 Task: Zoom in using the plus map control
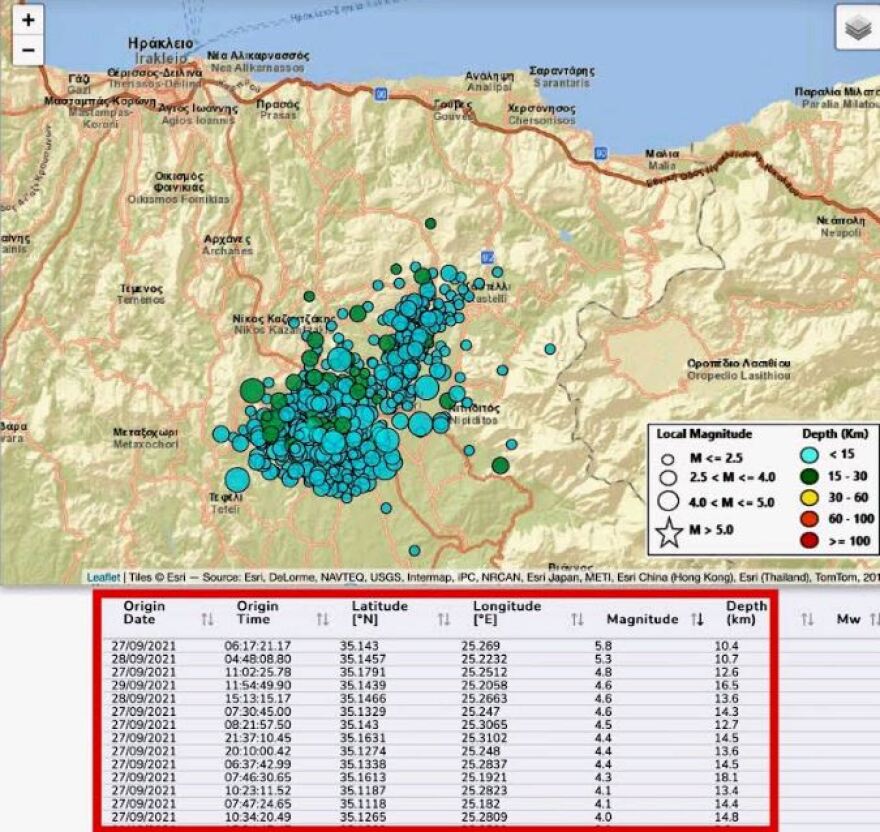click(x=29, y=18)
